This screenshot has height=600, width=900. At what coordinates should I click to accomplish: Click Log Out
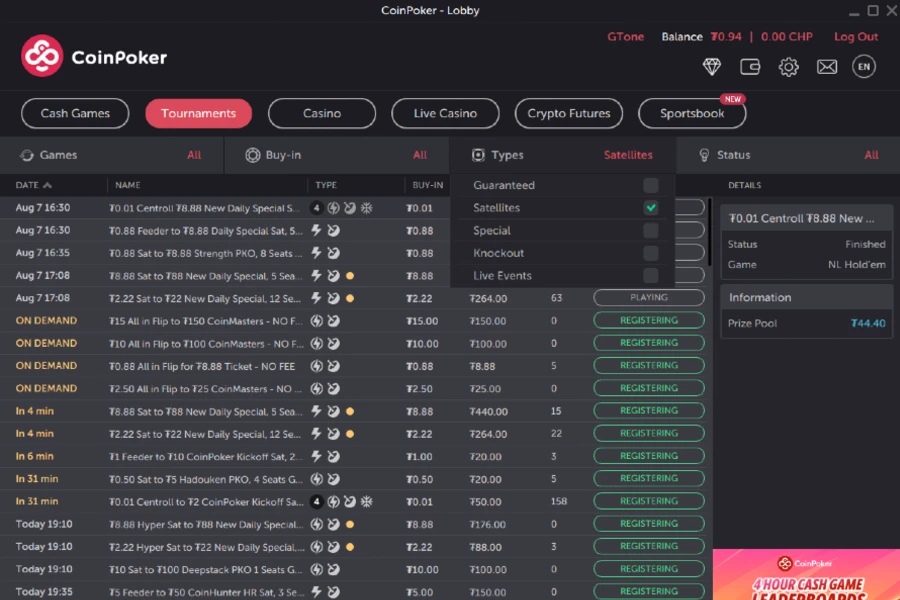pos(856,36)
